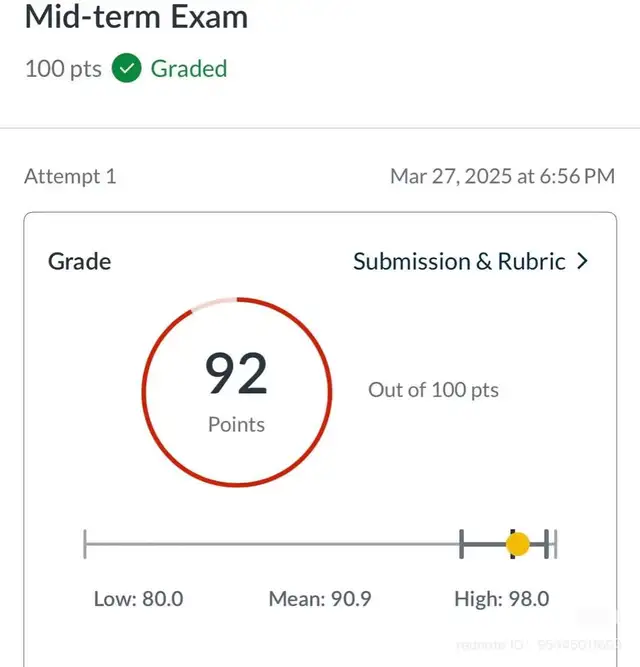Click the red progress ring arc
The height and width of the screenshot is (667, 640).
coord(330,392)
